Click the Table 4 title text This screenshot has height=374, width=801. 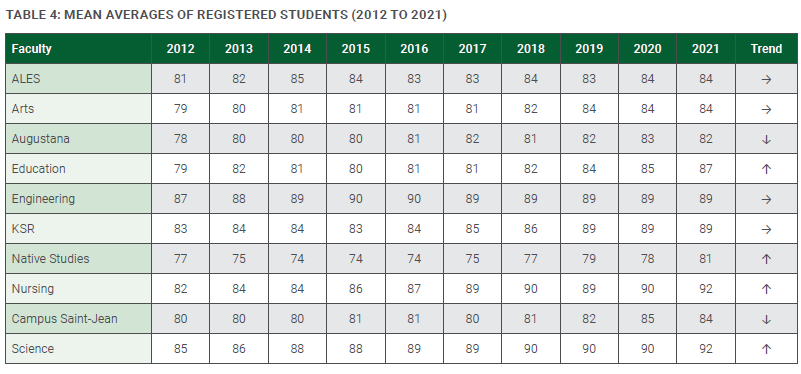point(226,15)
